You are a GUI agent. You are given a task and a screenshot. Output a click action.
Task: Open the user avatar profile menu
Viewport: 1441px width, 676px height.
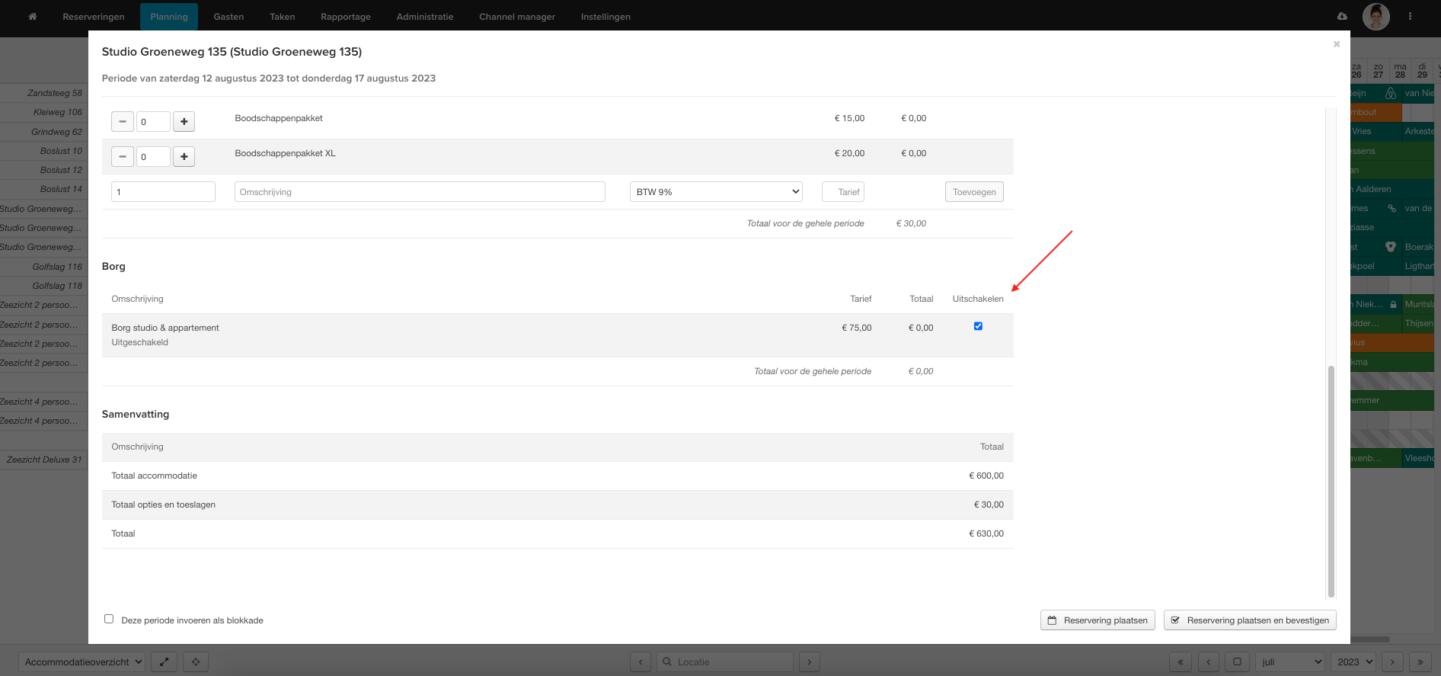click(x=1376, y=16)
